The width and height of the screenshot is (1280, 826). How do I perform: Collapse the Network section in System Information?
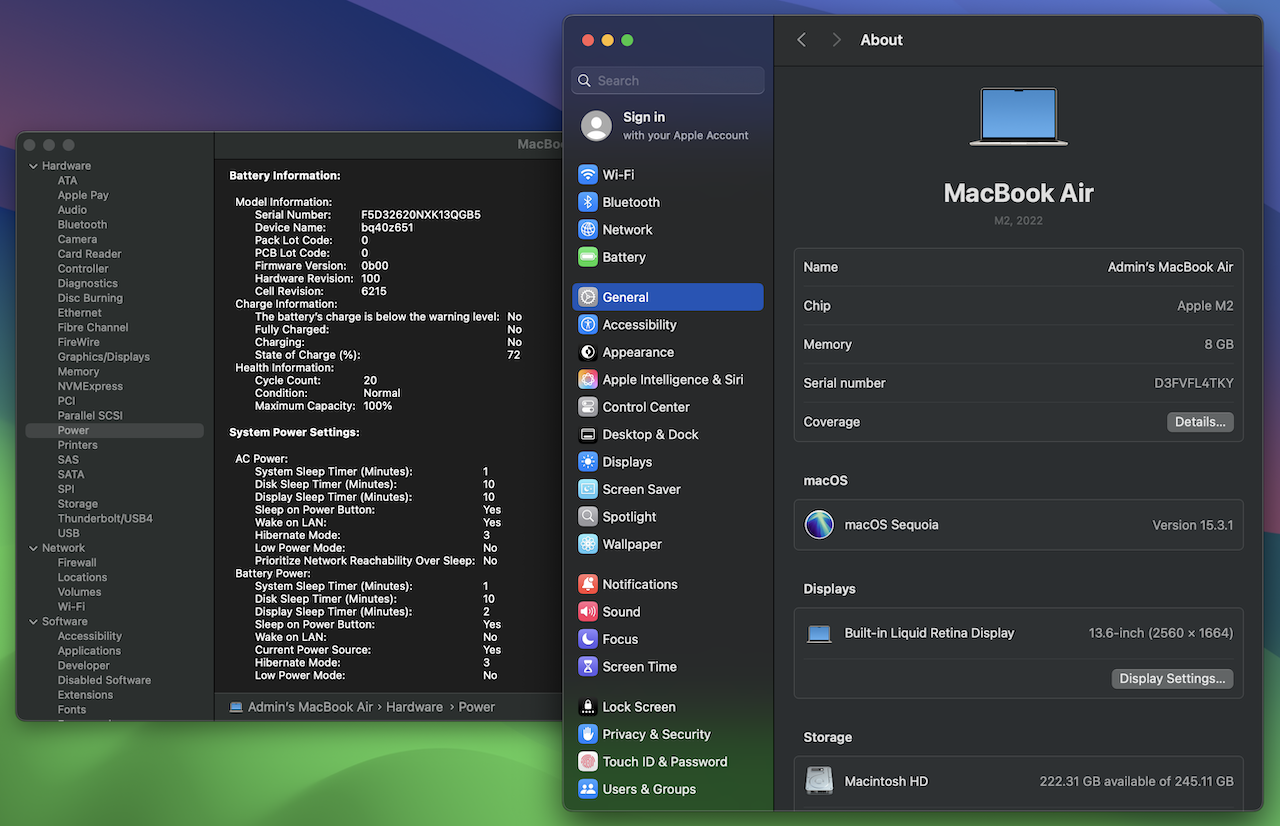coord(33,548)
